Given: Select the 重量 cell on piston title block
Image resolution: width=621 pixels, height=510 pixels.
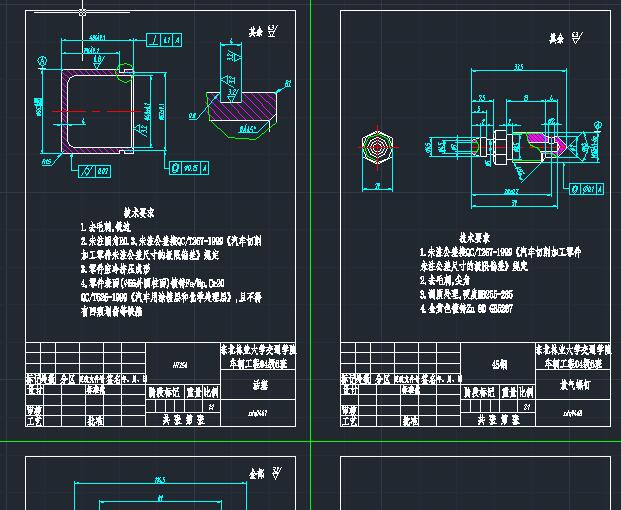Looking at the screenshot, I should (x=194, y=392).
